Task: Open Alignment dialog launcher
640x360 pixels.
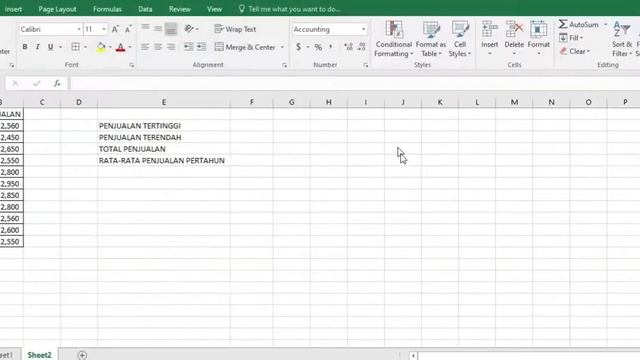Action: 284,65
